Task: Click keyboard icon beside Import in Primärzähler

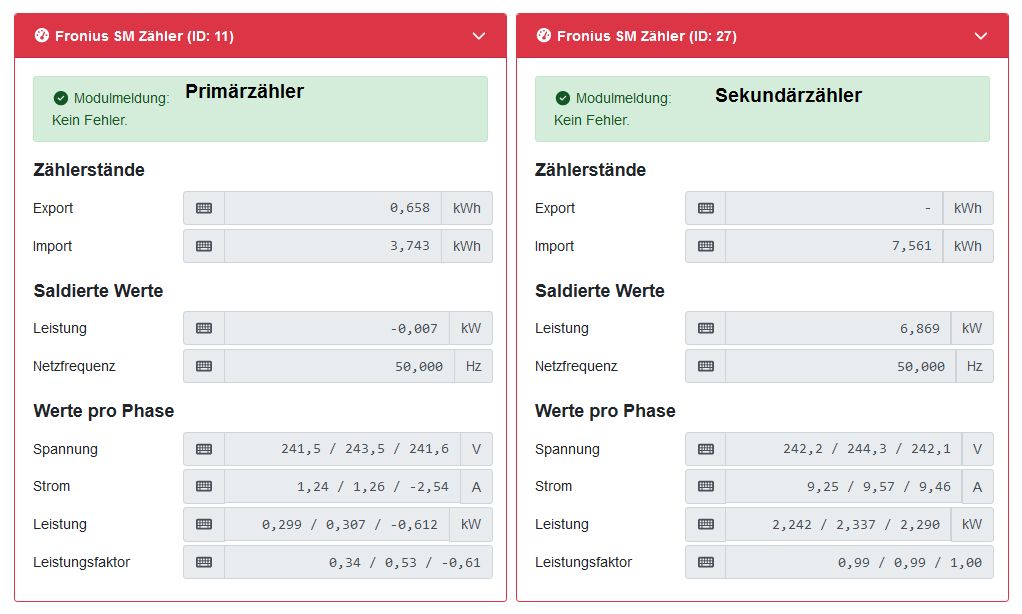Action: tap(204, 246)
